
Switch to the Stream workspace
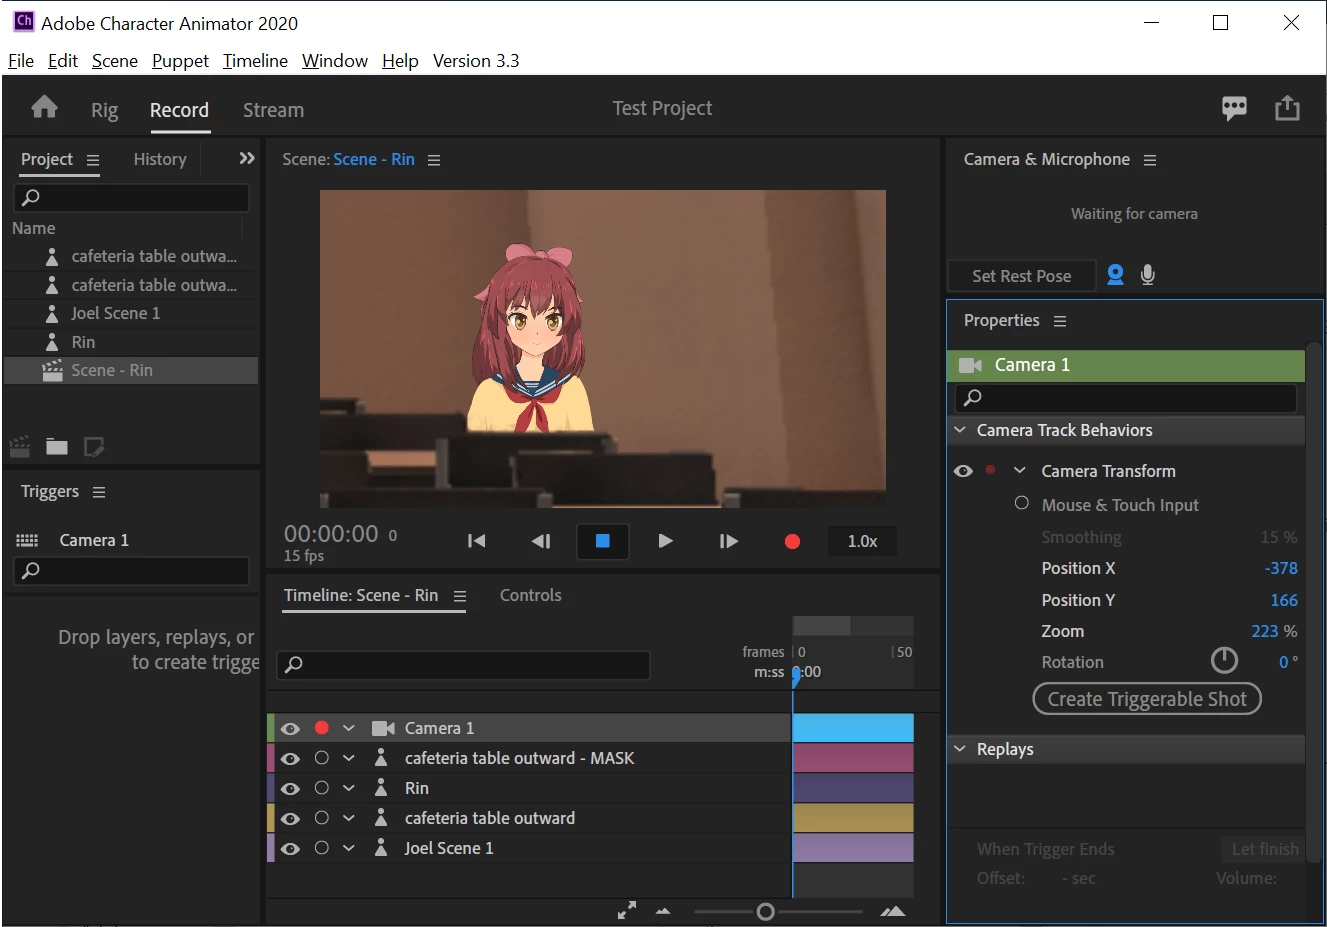click(x=273, y=110)
